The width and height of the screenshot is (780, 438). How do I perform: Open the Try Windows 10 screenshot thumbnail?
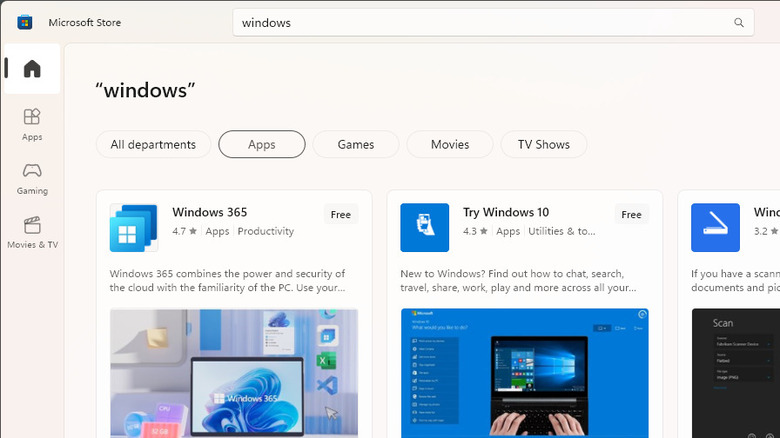pyautogui.click(x=524, y=373)
